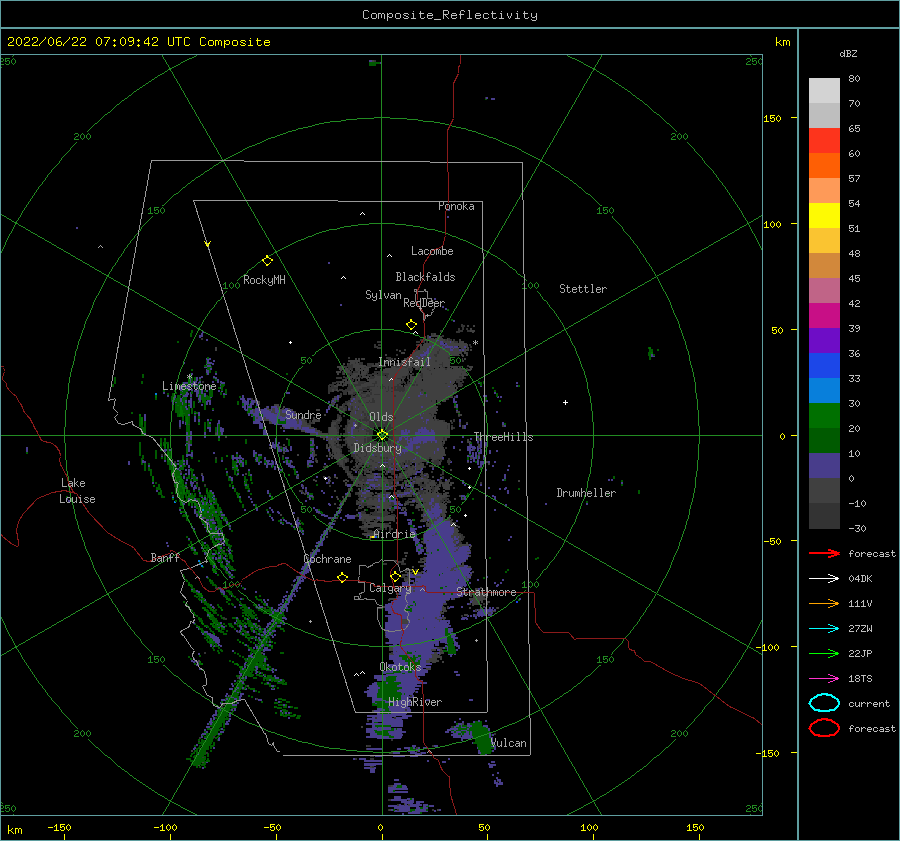Click the Limestone label

189,386
